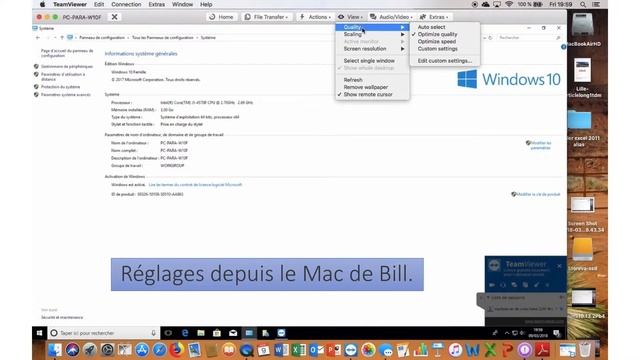Screen dimensions: 640x360
Task: Open the Actions dropdown in toolbar
Action: pos(315,17)
